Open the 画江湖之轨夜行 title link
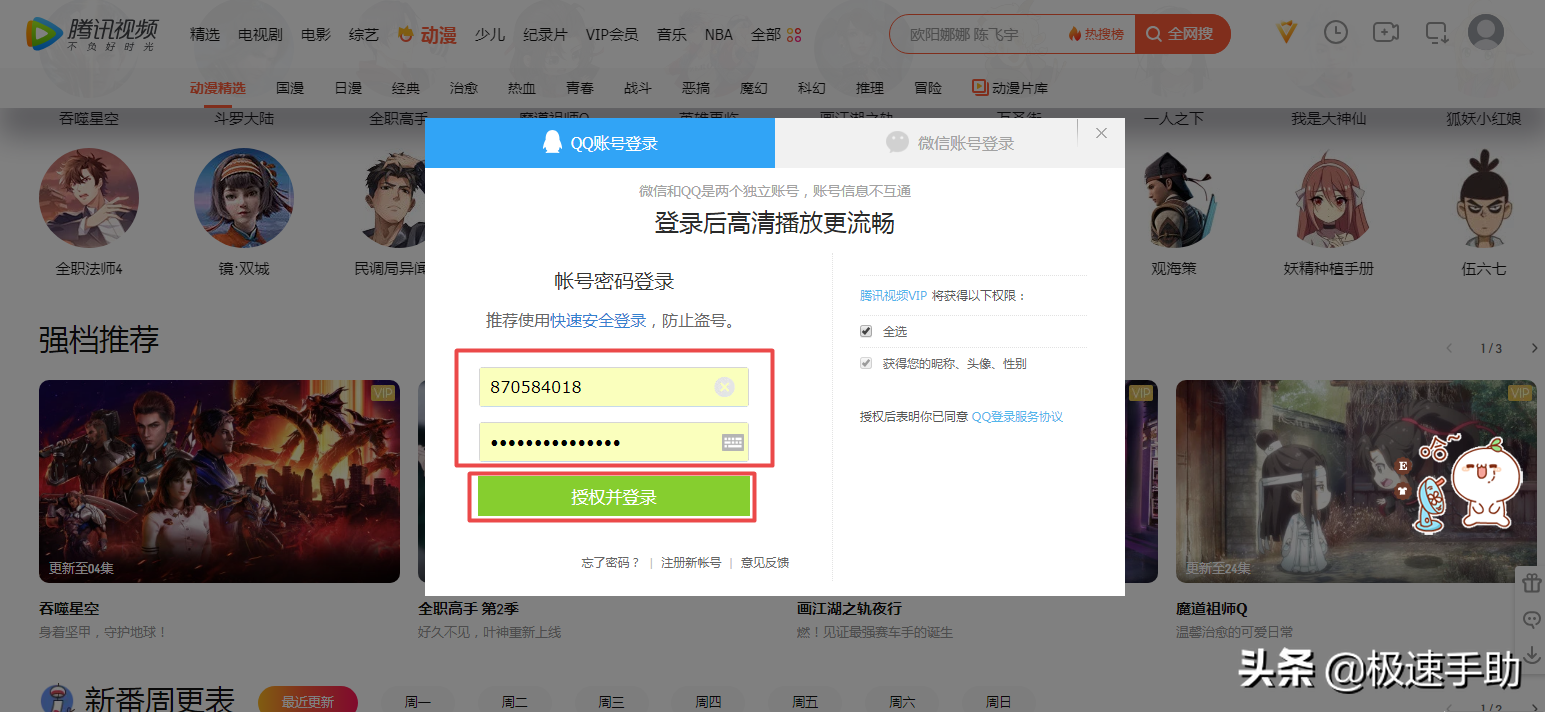The width and height of the screenshot is (1545, 712). (850, 609)
